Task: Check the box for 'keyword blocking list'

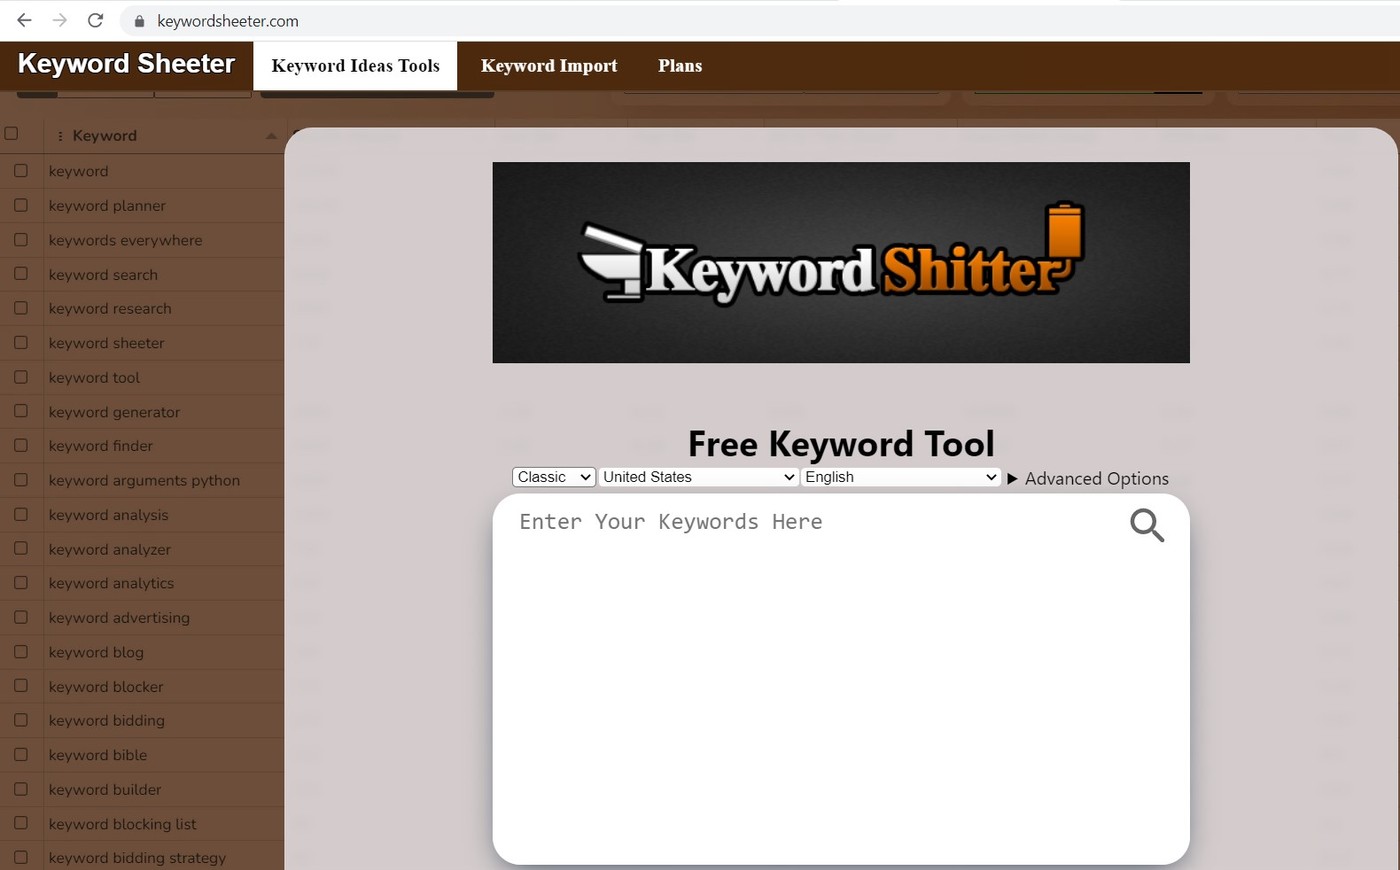Action: tap(21, 823)
